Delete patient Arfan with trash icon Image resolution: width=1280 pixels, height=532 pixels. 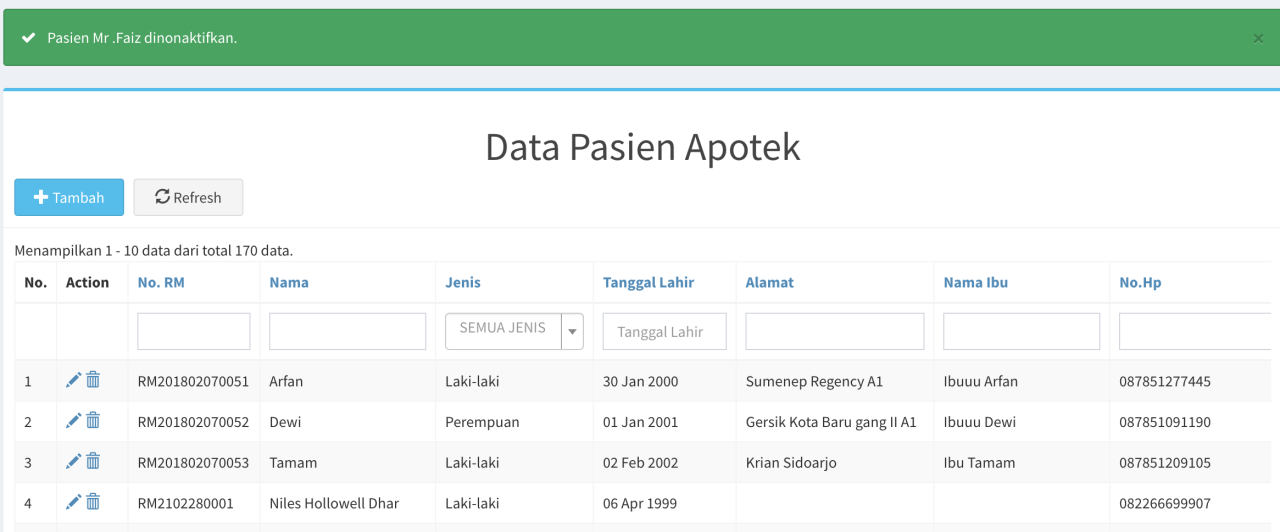93,380
